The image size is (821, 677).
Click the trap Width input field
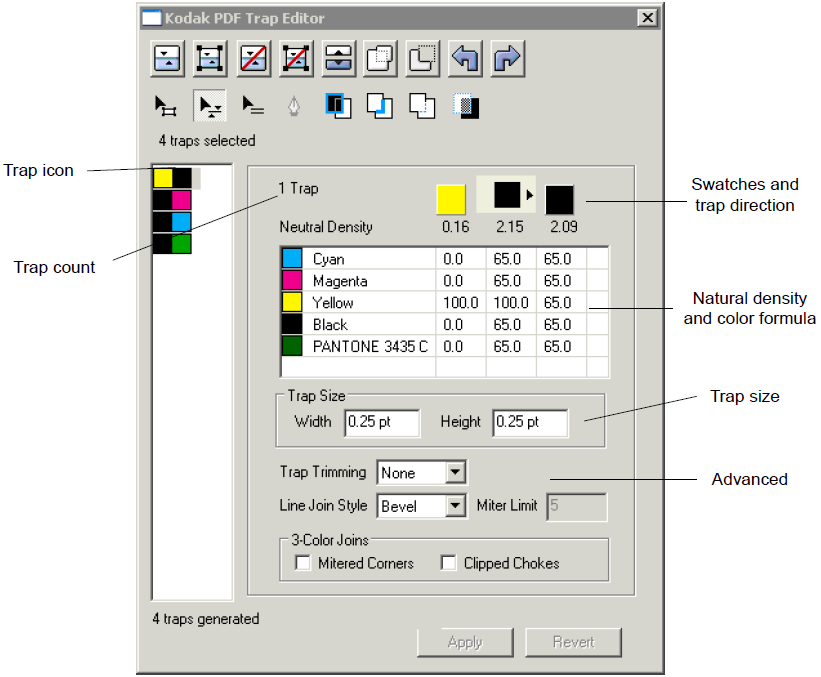point(381,422)
